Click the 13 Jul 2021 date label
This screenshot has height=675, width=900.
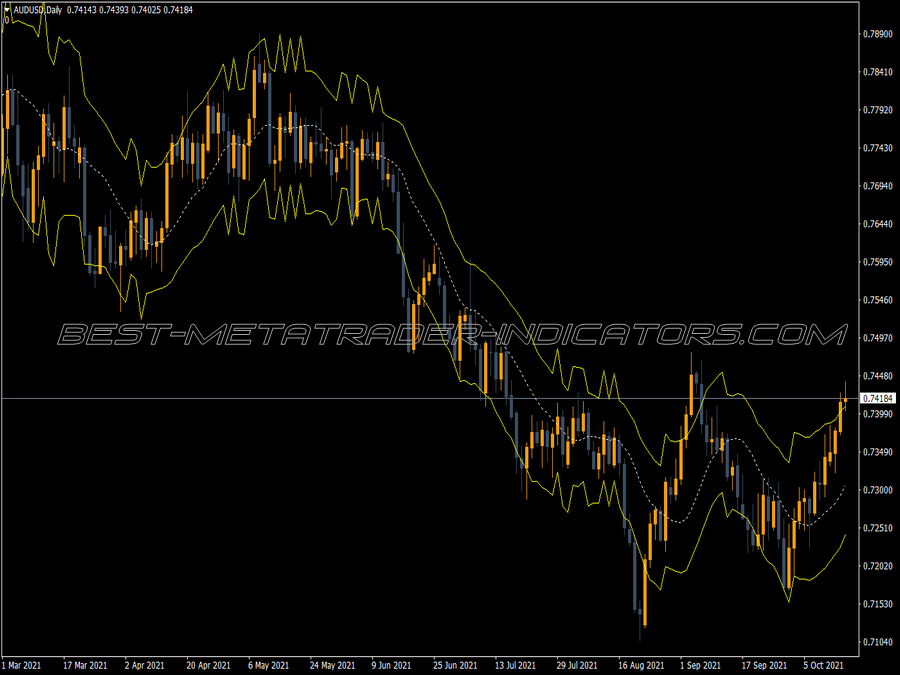tap(515, 665)
